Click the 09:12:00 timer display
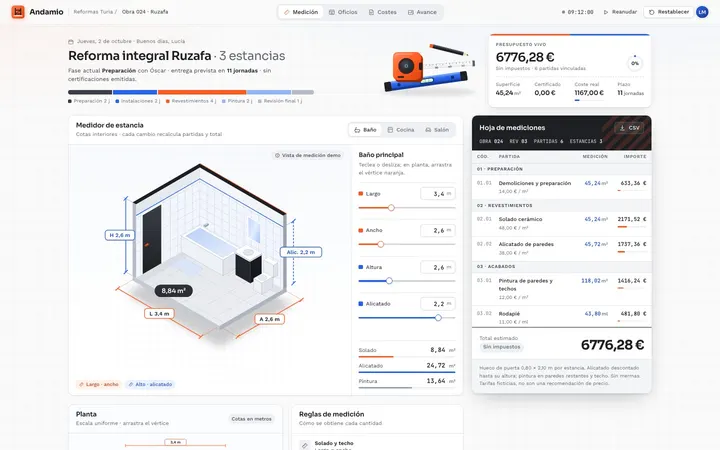 (x=578, y=12)
